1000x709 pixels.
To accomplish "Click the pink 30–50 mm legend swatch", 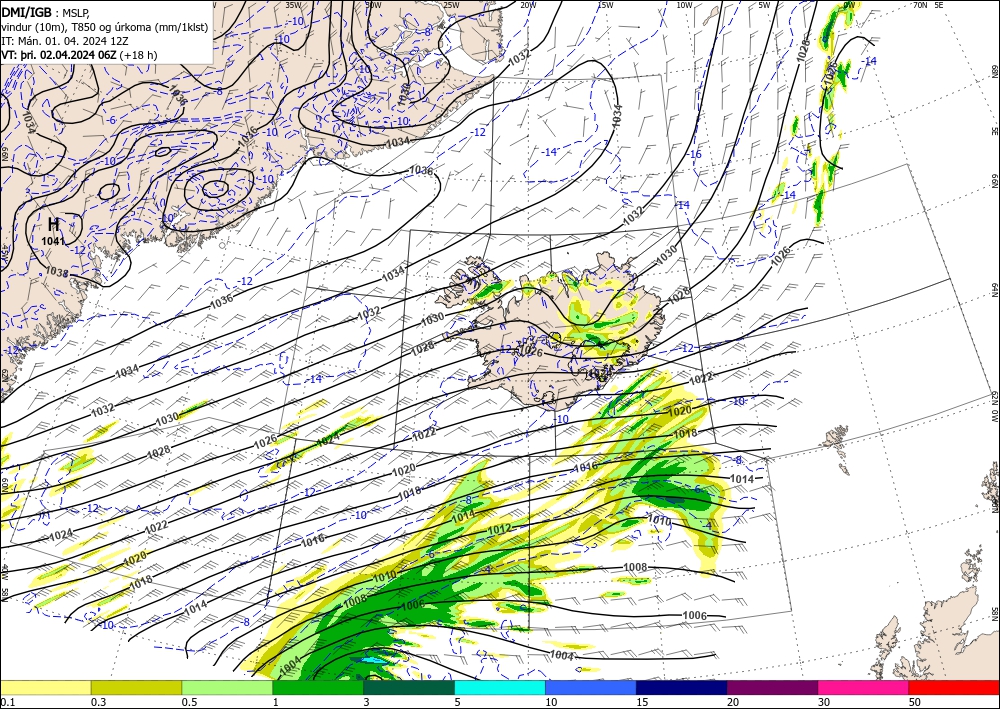I will click(x=864, y=687).
